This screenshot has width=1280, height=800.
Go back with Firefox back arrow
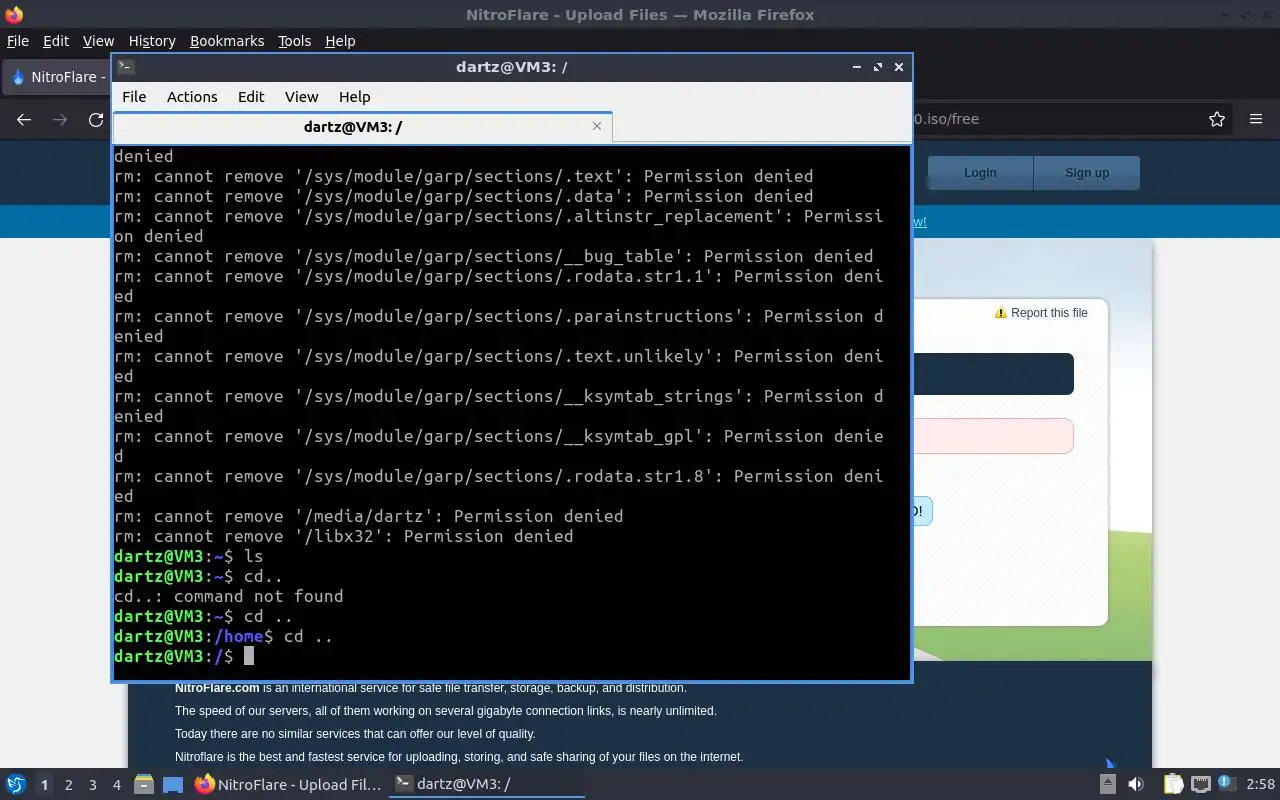pos(24,119)
